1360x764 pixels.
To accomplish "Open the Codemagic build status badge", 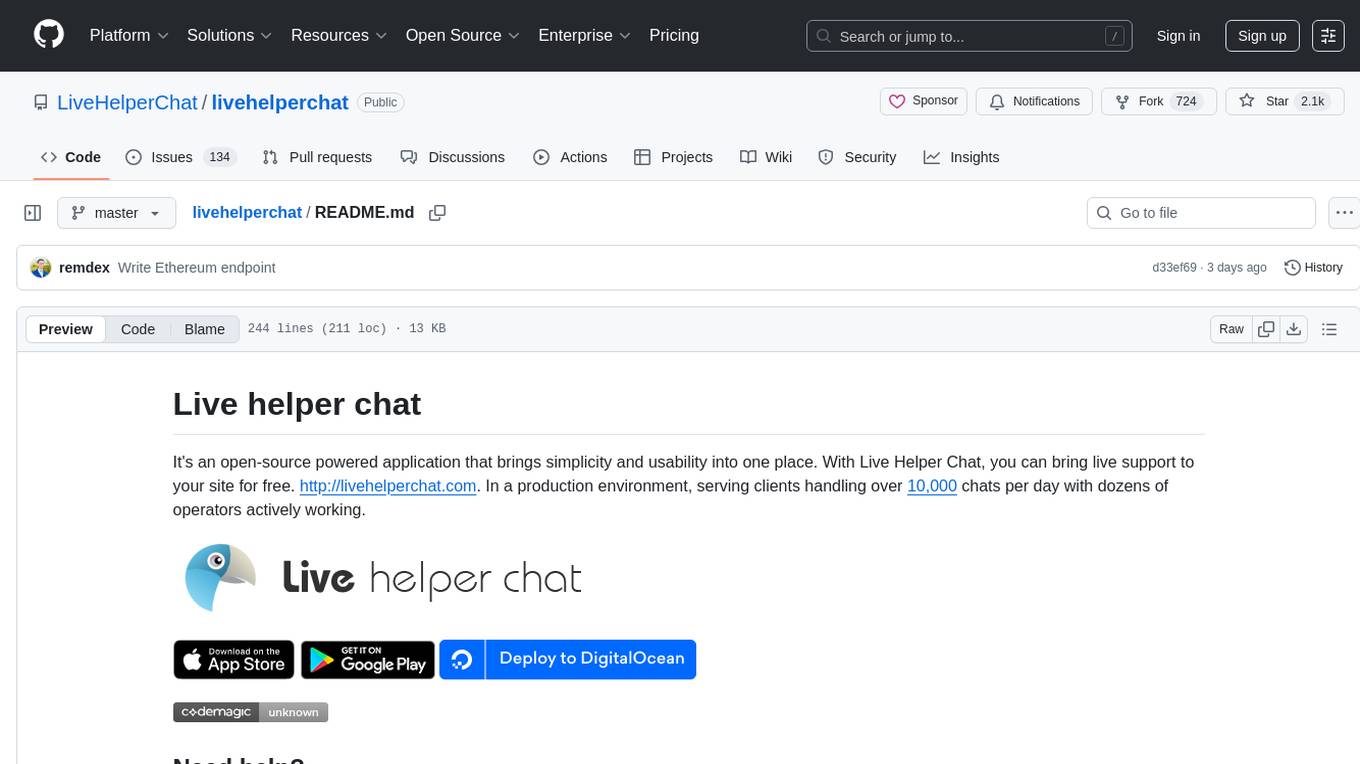I will (x=251, y=712).
